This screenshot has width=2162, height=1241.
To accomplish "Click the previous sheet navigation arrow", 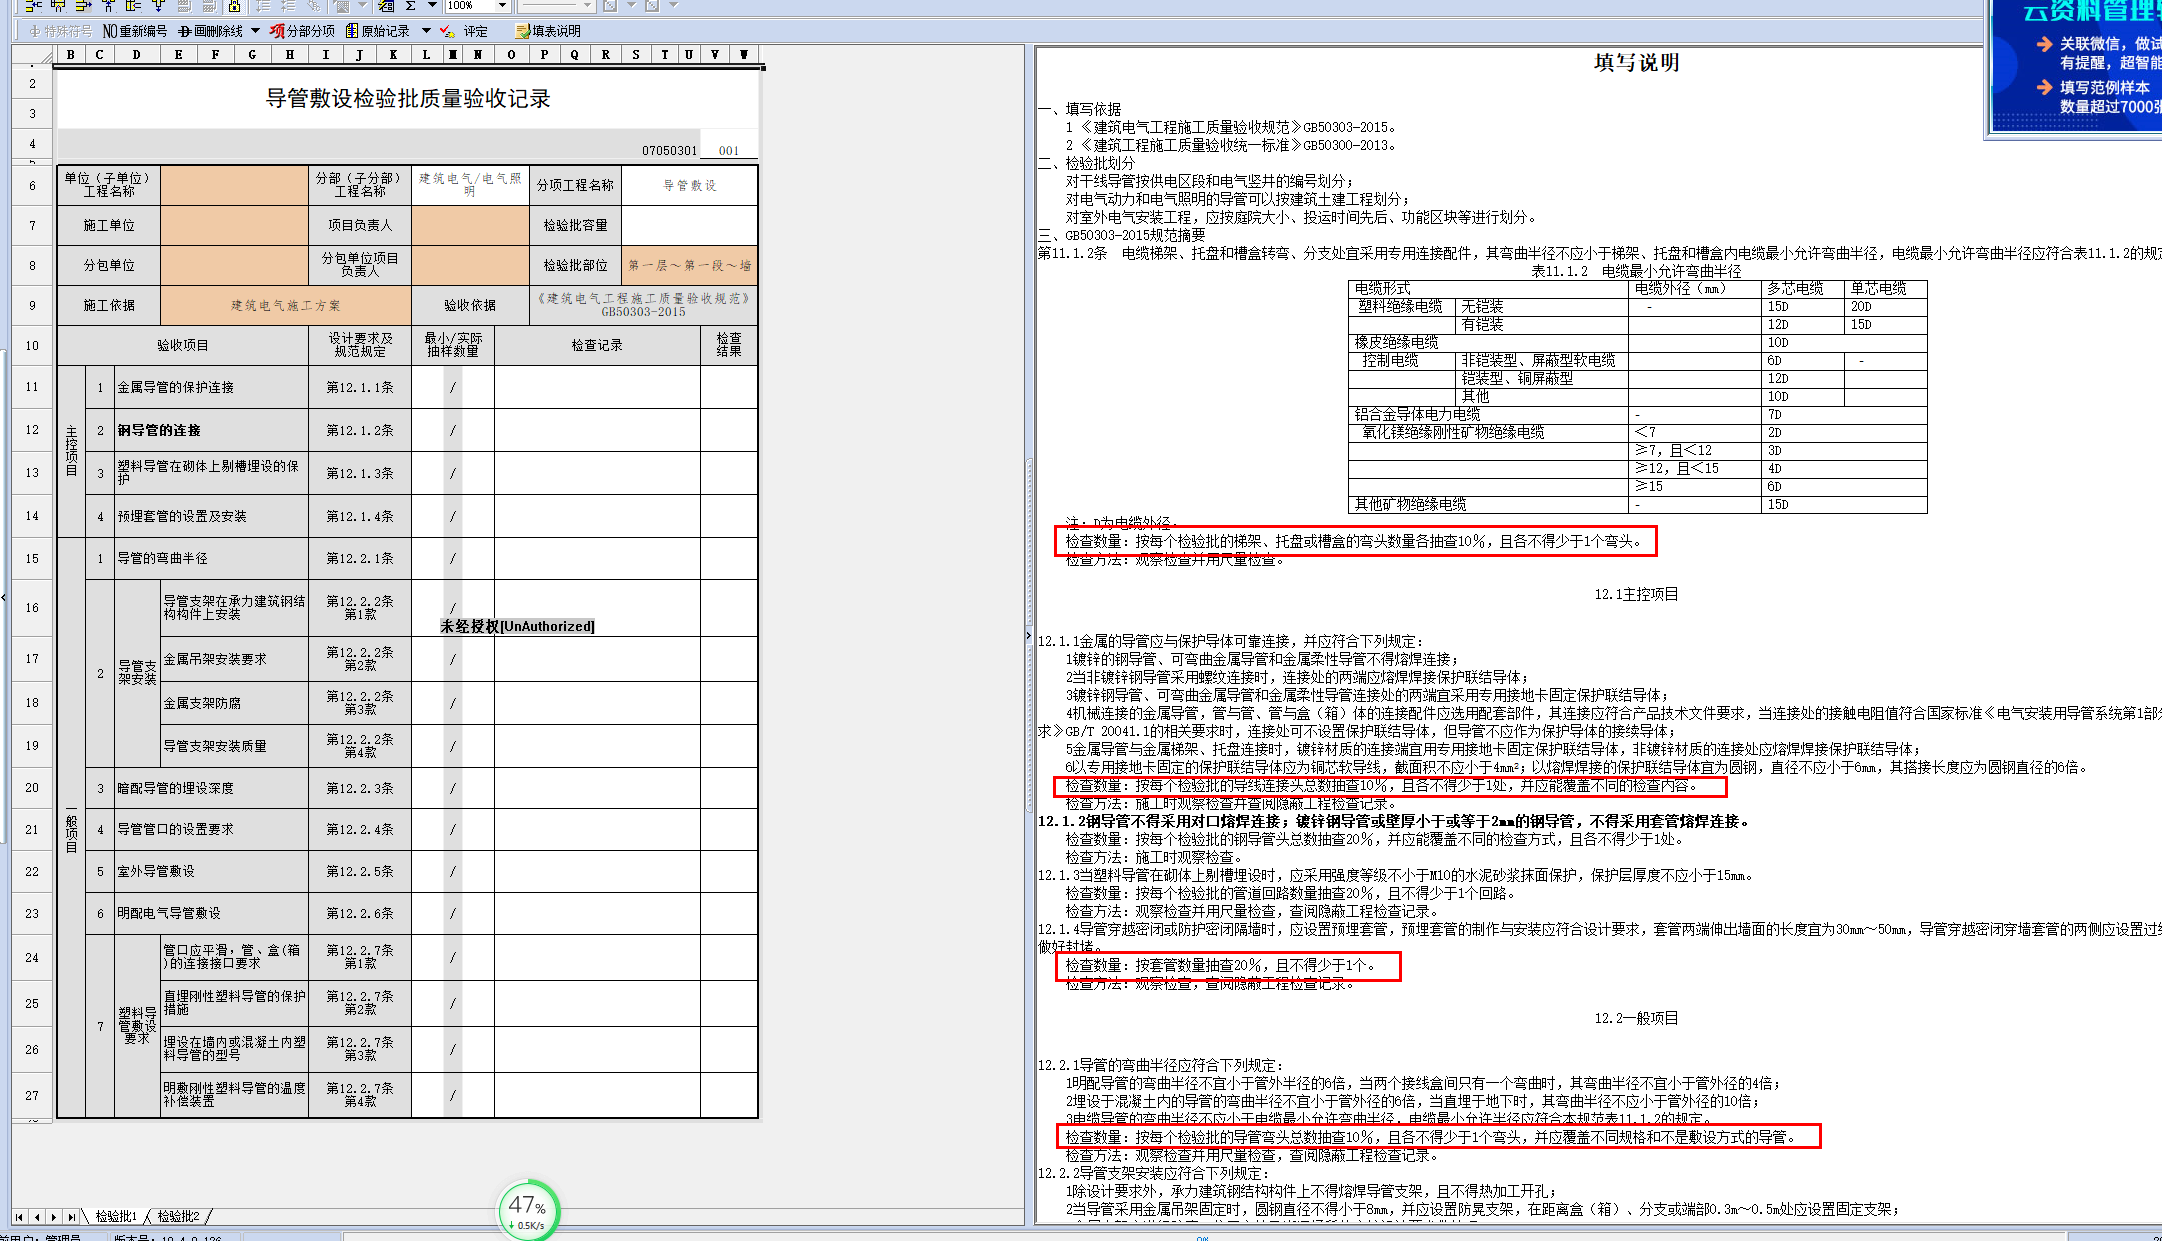I will pyautogui.click(x=37, y=1217).
